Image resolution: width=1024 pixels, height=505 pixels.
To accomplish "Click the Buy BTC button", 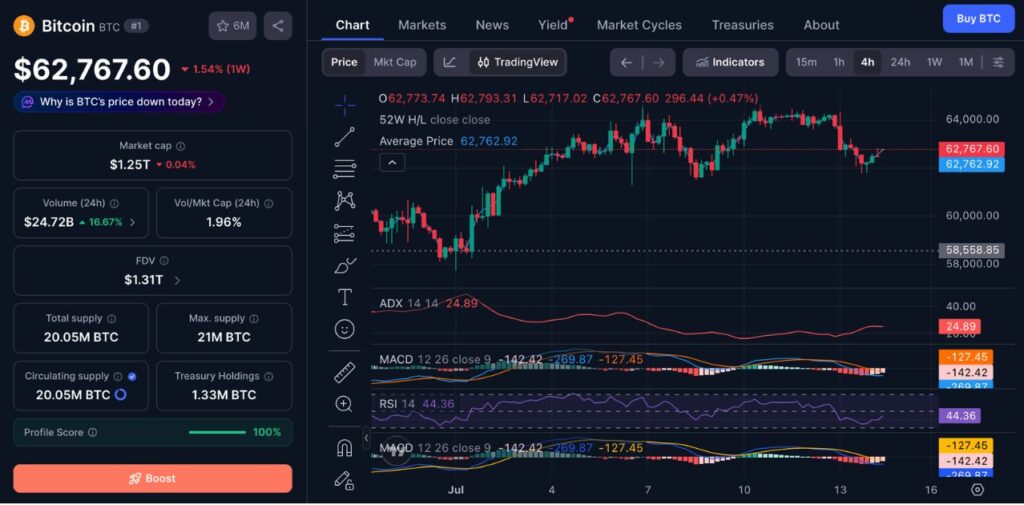I will [x=978, y=18].
